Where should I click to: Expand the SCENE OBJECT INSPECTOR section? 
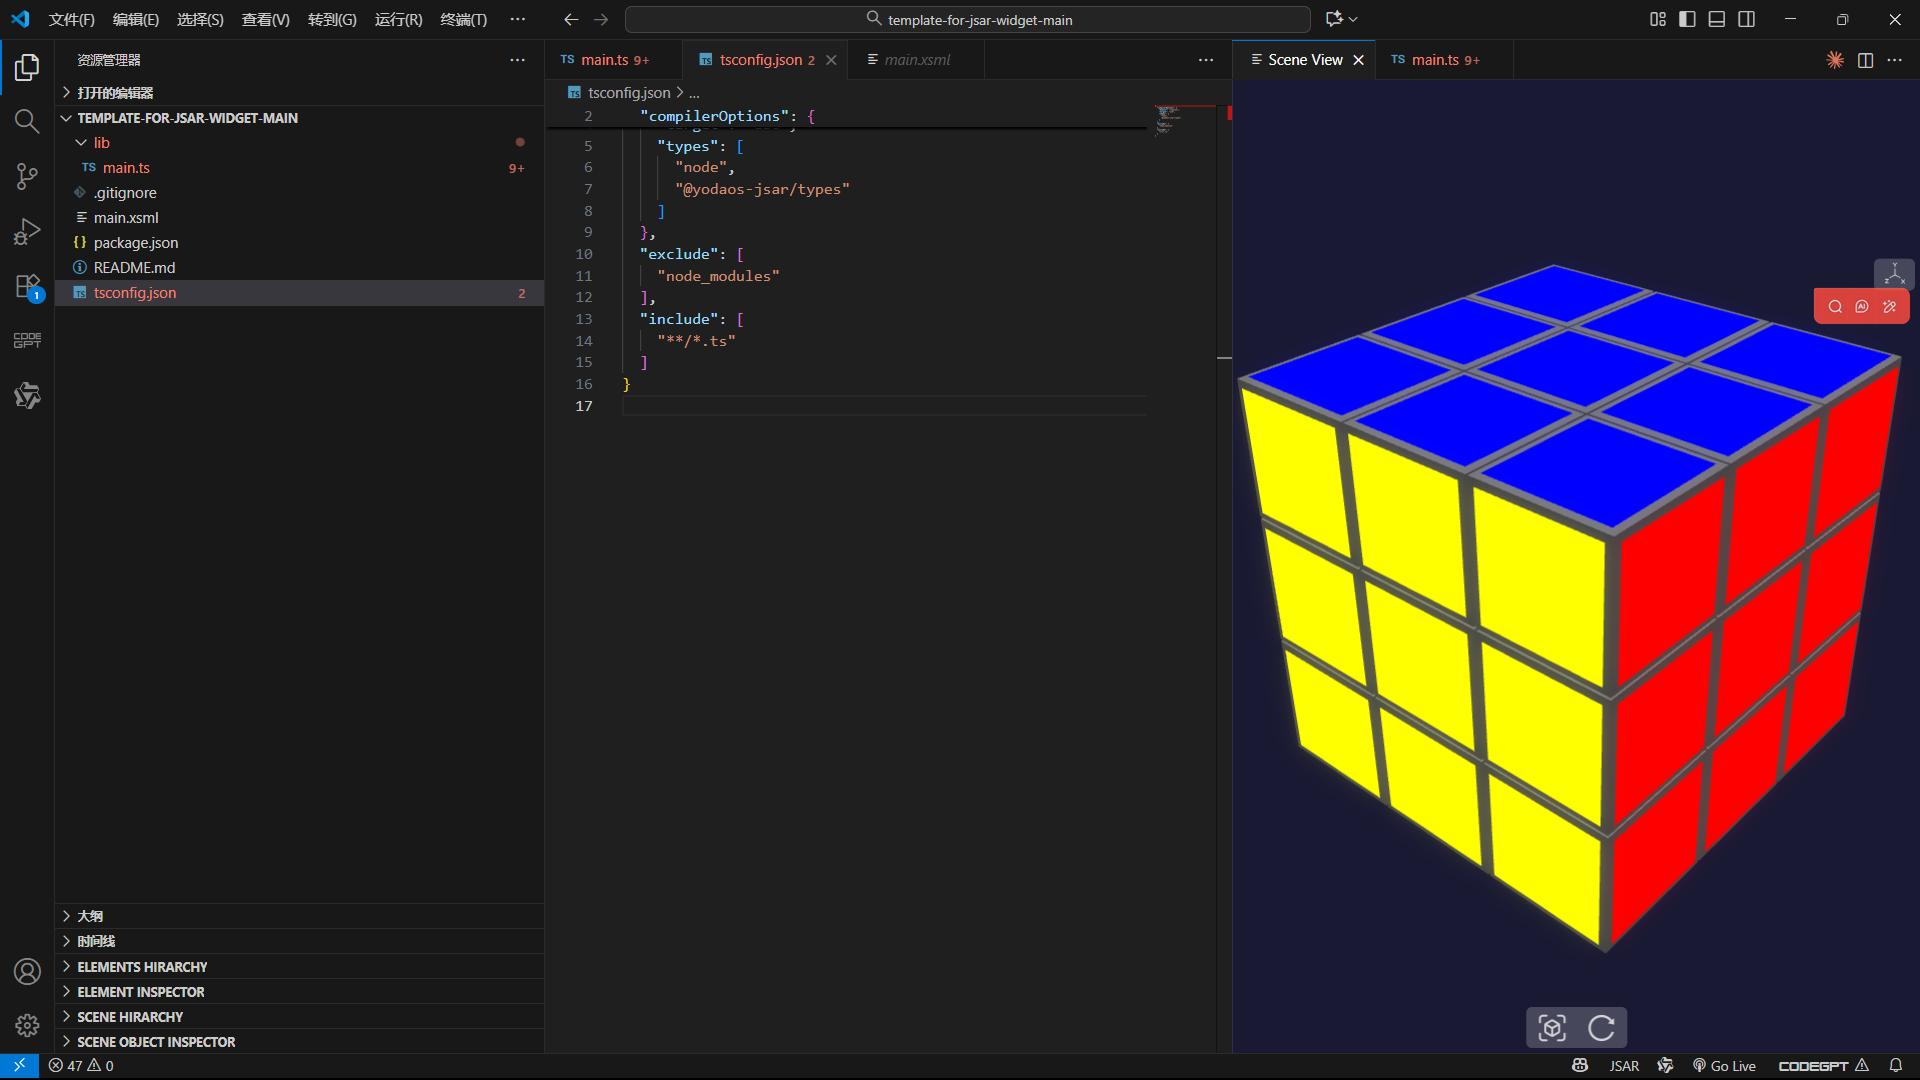point(156,1042)
